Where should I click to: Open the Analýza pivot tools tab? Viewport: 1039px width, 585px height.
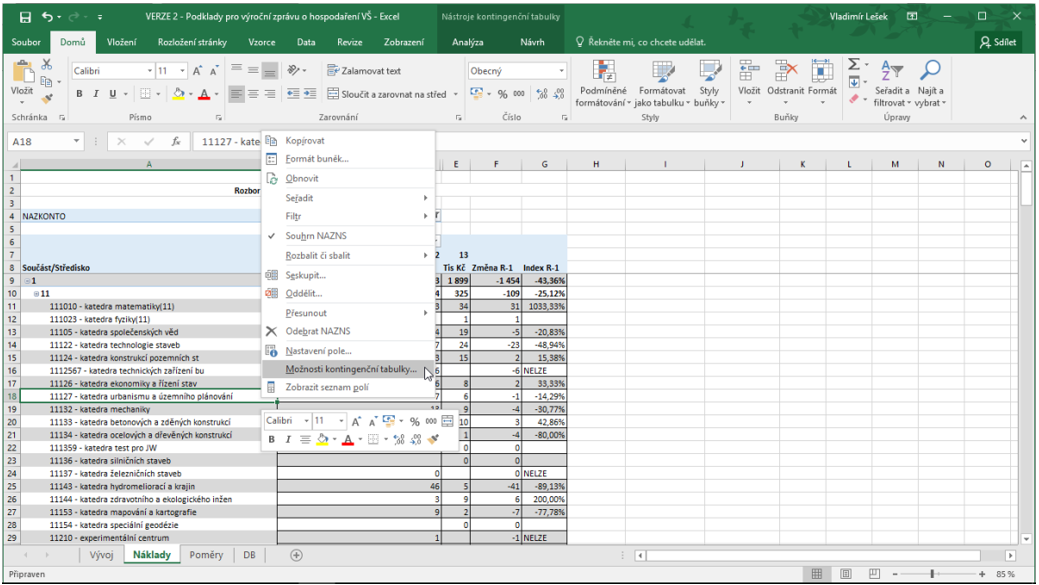click(468, 42)
